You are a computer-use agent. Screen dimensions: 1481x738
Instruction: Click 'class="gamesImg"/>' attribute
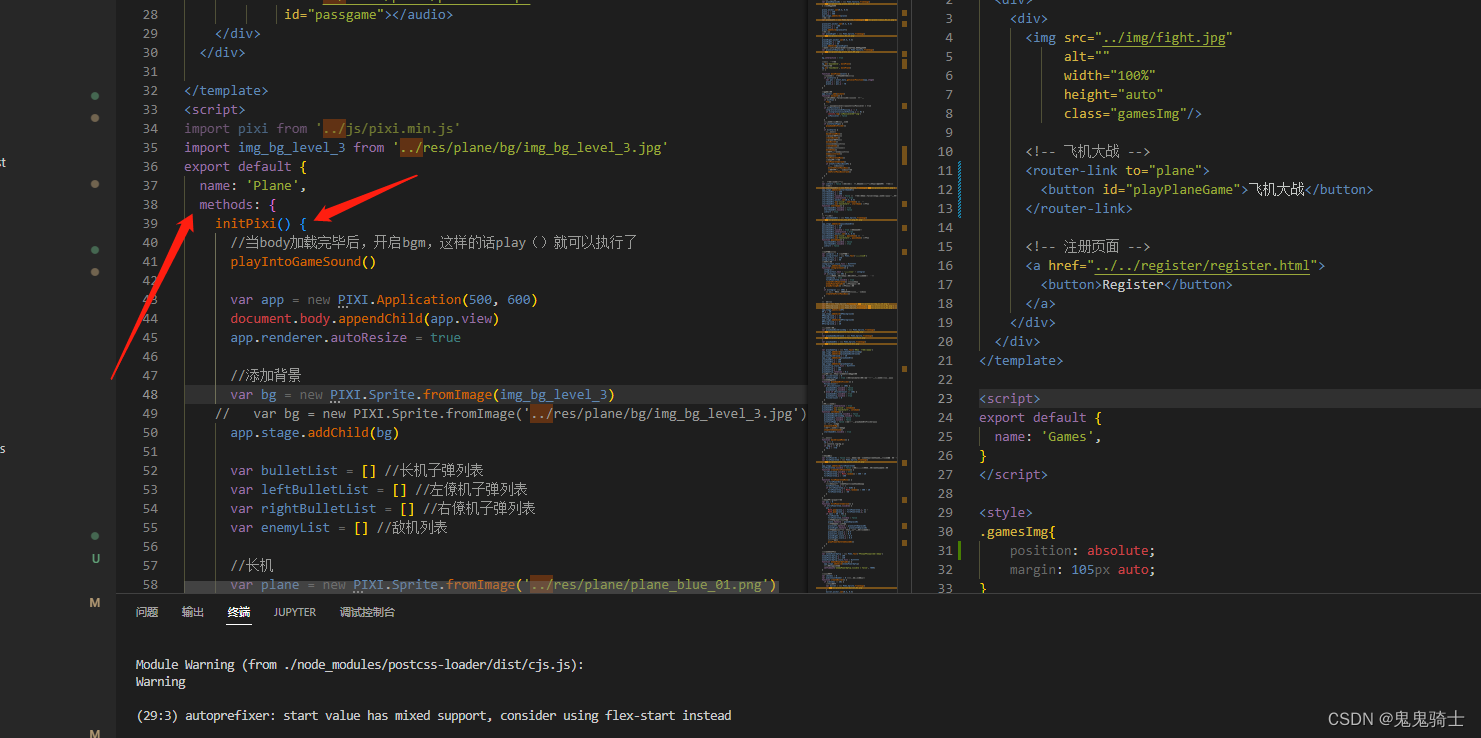(x=1133, y=114)
